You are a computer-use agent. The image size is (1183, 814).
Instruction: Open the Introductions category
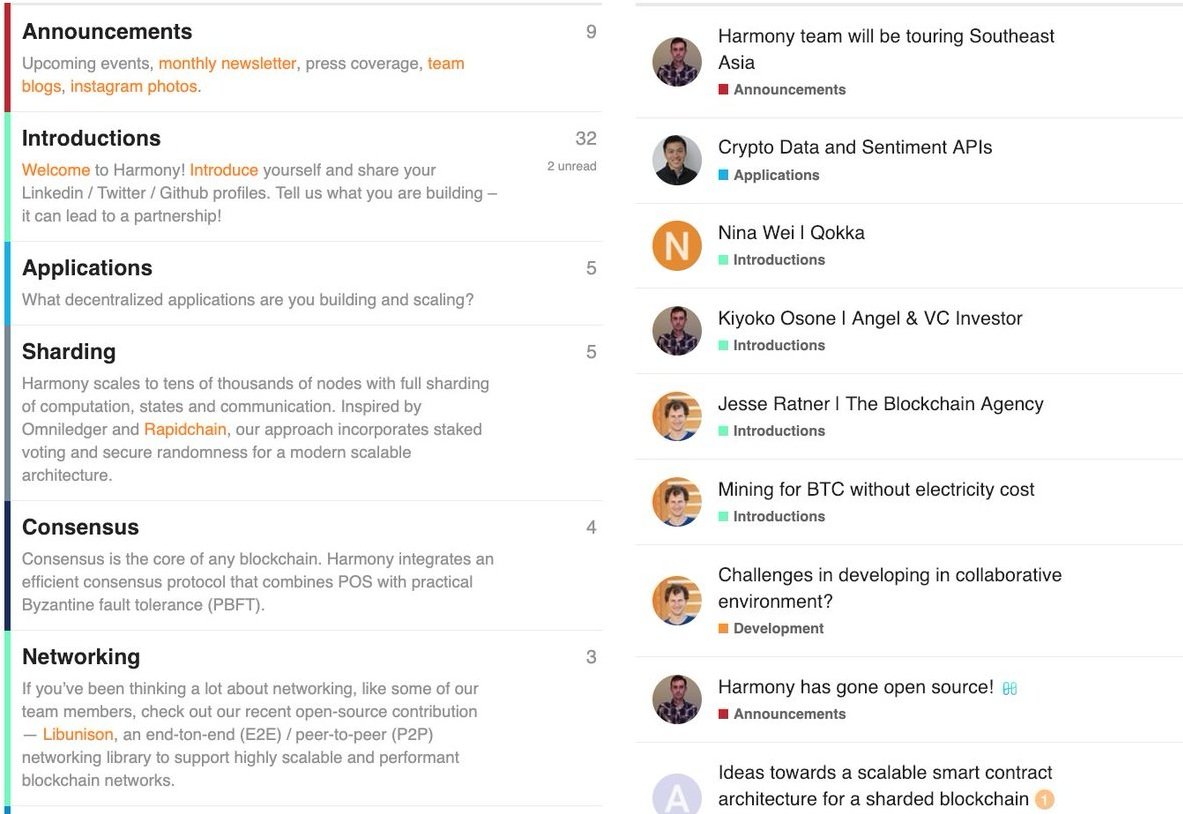[x=91, y=138]
